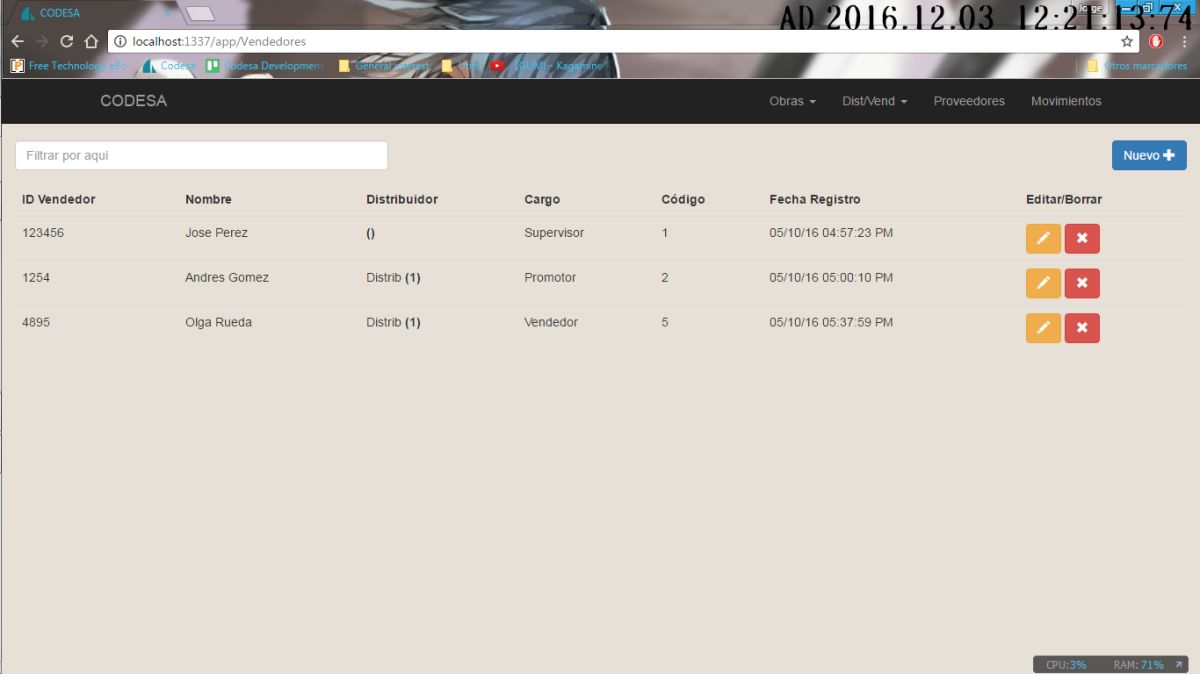The image size is (1200, 674).
Task: Open the Movimientos page
Action: click(x=1066, y=101)
